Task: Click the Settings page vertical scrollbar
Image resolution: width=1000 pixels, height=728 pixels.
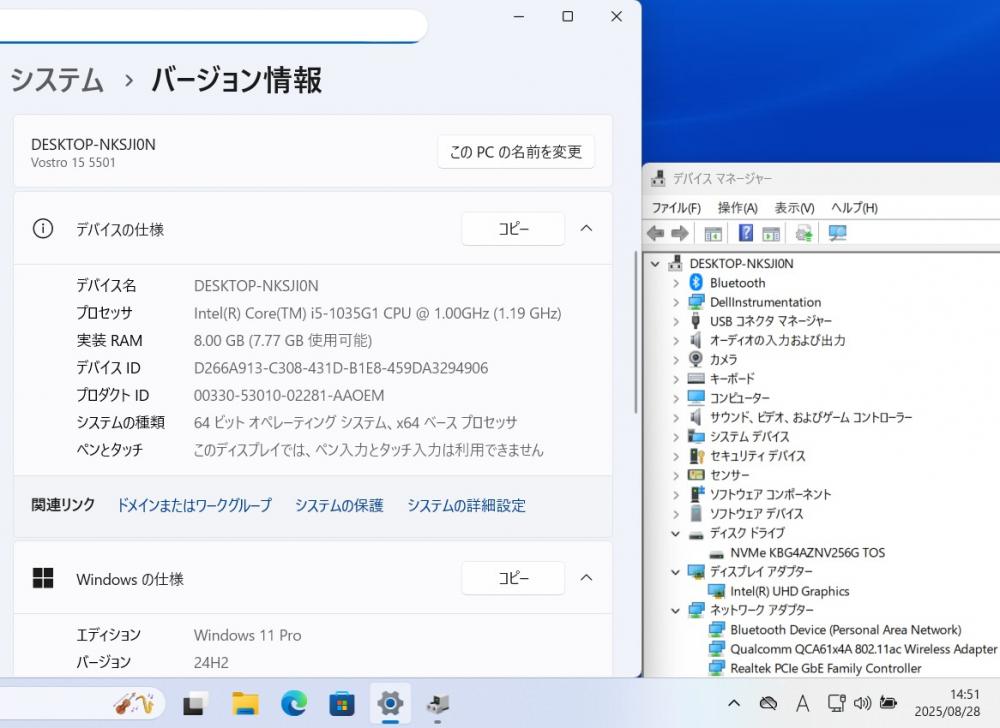Action: (x=635, y=331)
